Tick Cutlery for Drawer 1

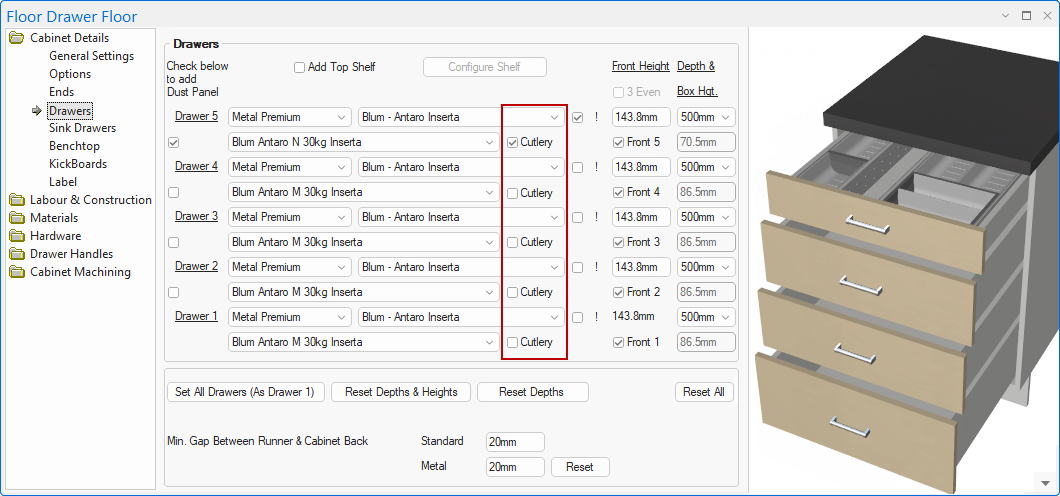point(512,343)
